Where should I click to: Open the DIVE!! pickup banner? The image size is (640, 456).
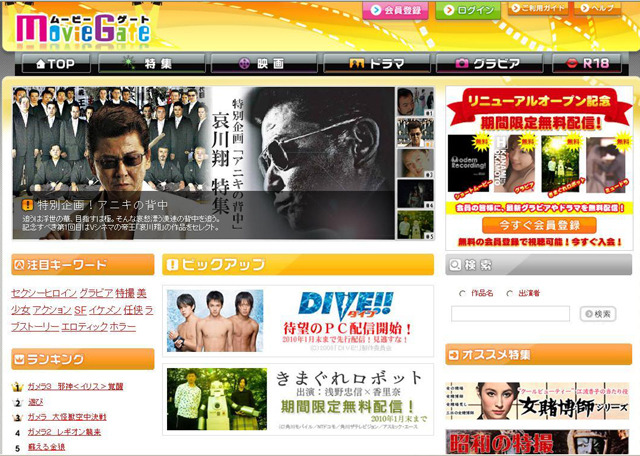[x=298, y=320]
